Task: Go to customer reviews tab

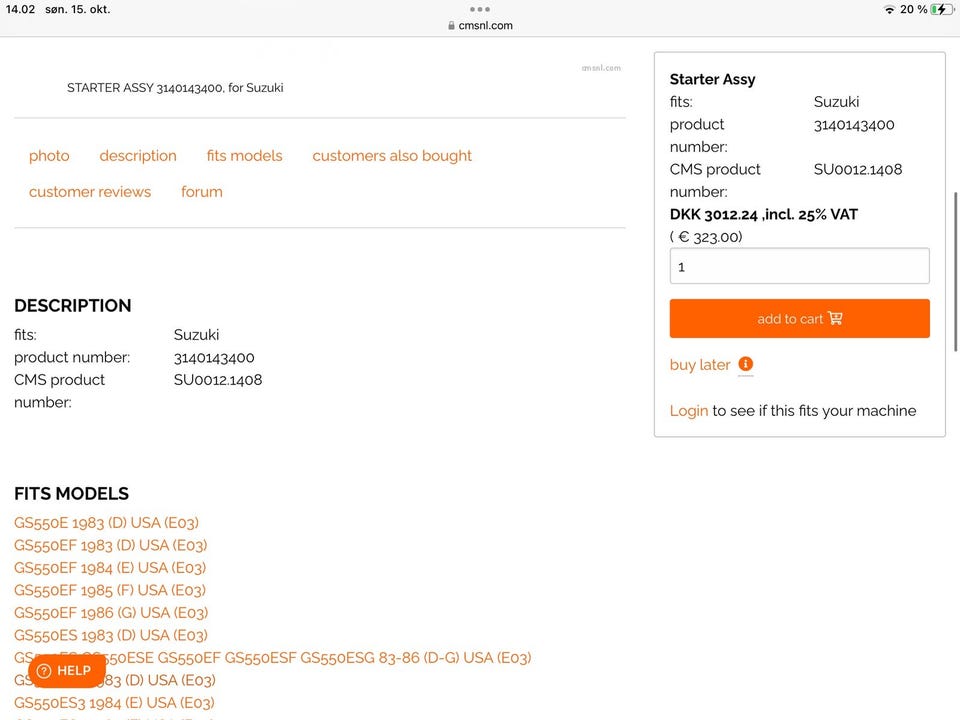Action: tap(90, 192)
